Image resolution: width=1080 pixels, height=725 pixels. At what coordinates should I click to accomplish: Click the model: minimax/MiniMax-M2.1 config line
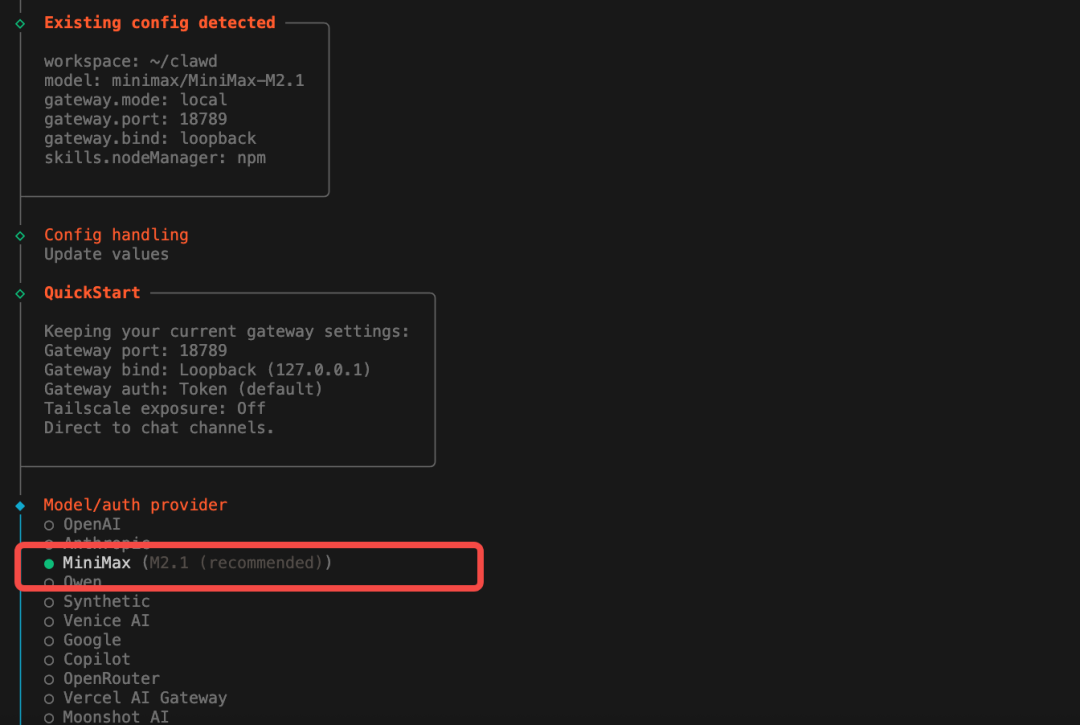[173, 81]
